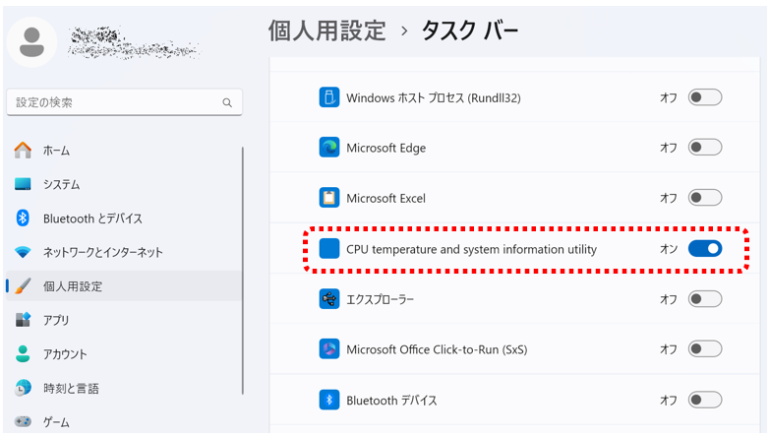
Task: Open the ゲーム settings category
Action: coord(124,422)
